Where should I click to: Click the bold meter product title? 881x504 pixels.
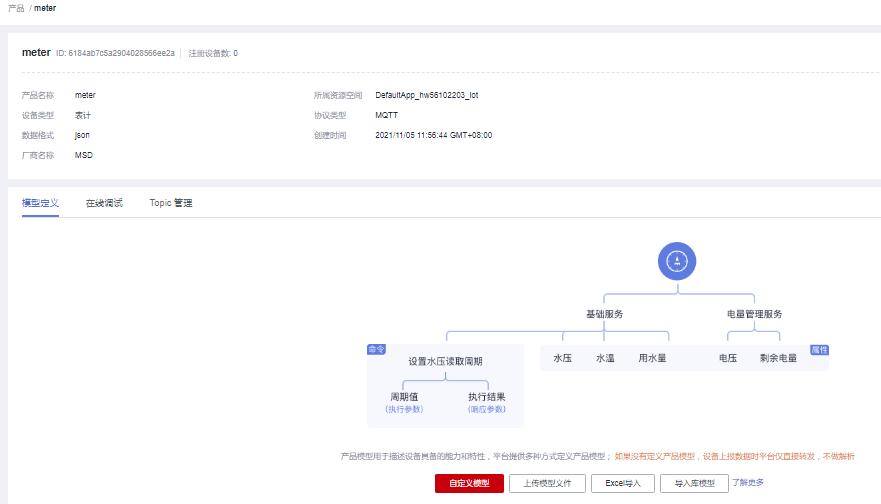[x=36, y=52]
